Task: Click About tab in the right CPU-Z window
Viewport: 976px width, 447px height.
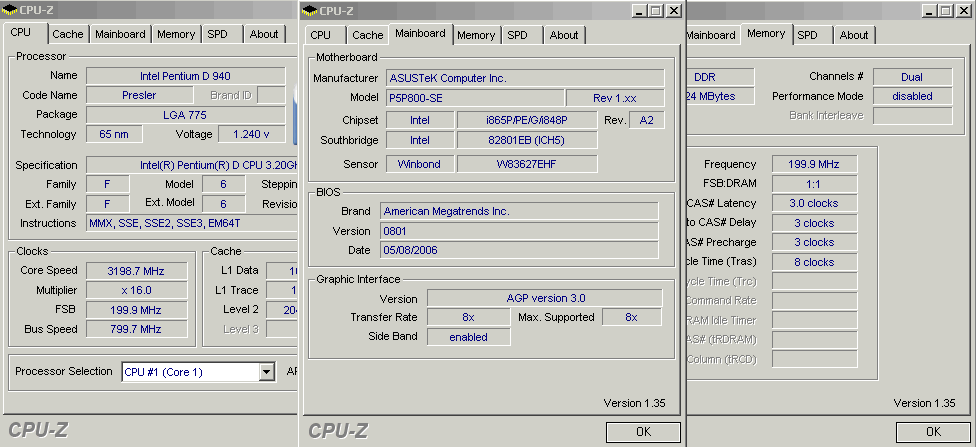Action: click(x=854, y=35)
